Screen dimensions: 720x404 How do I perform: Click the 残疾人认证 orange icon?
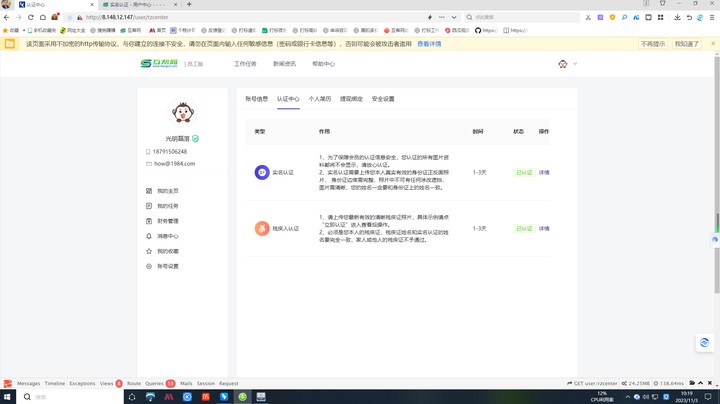pos(262,229)
